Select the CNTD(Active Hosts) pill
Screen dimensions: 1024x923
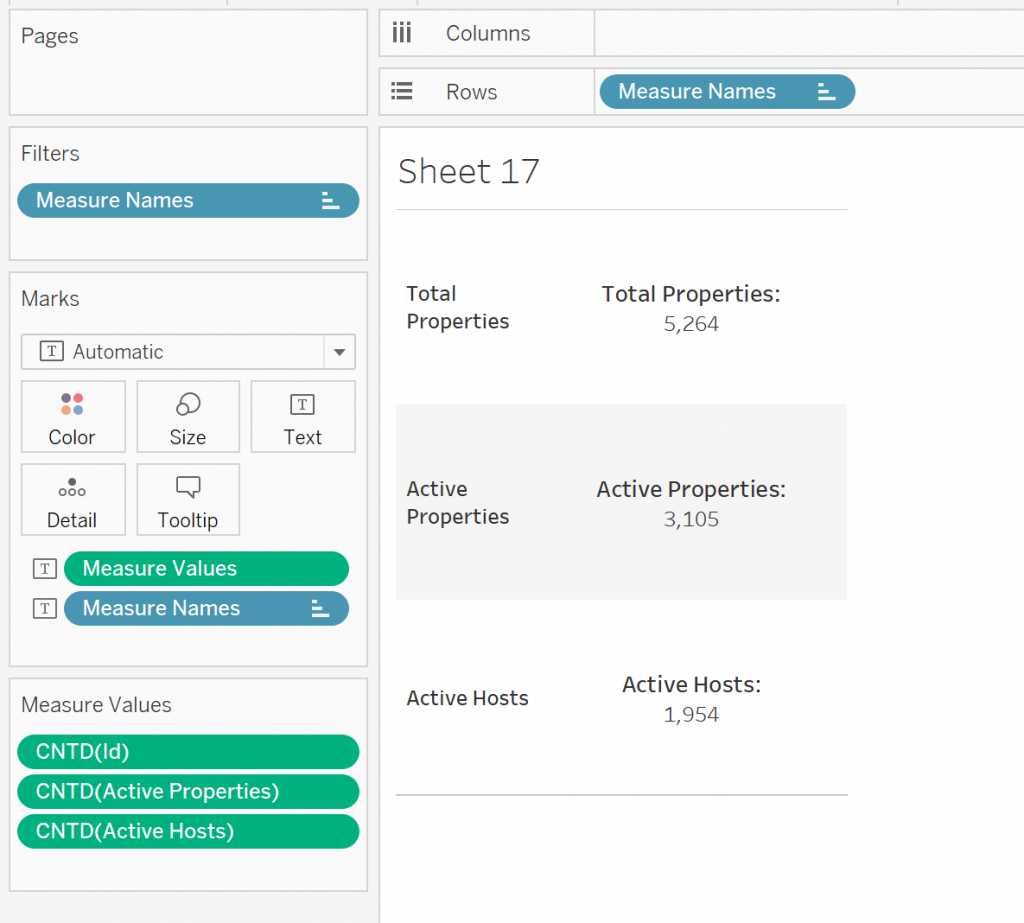(188, 832)
